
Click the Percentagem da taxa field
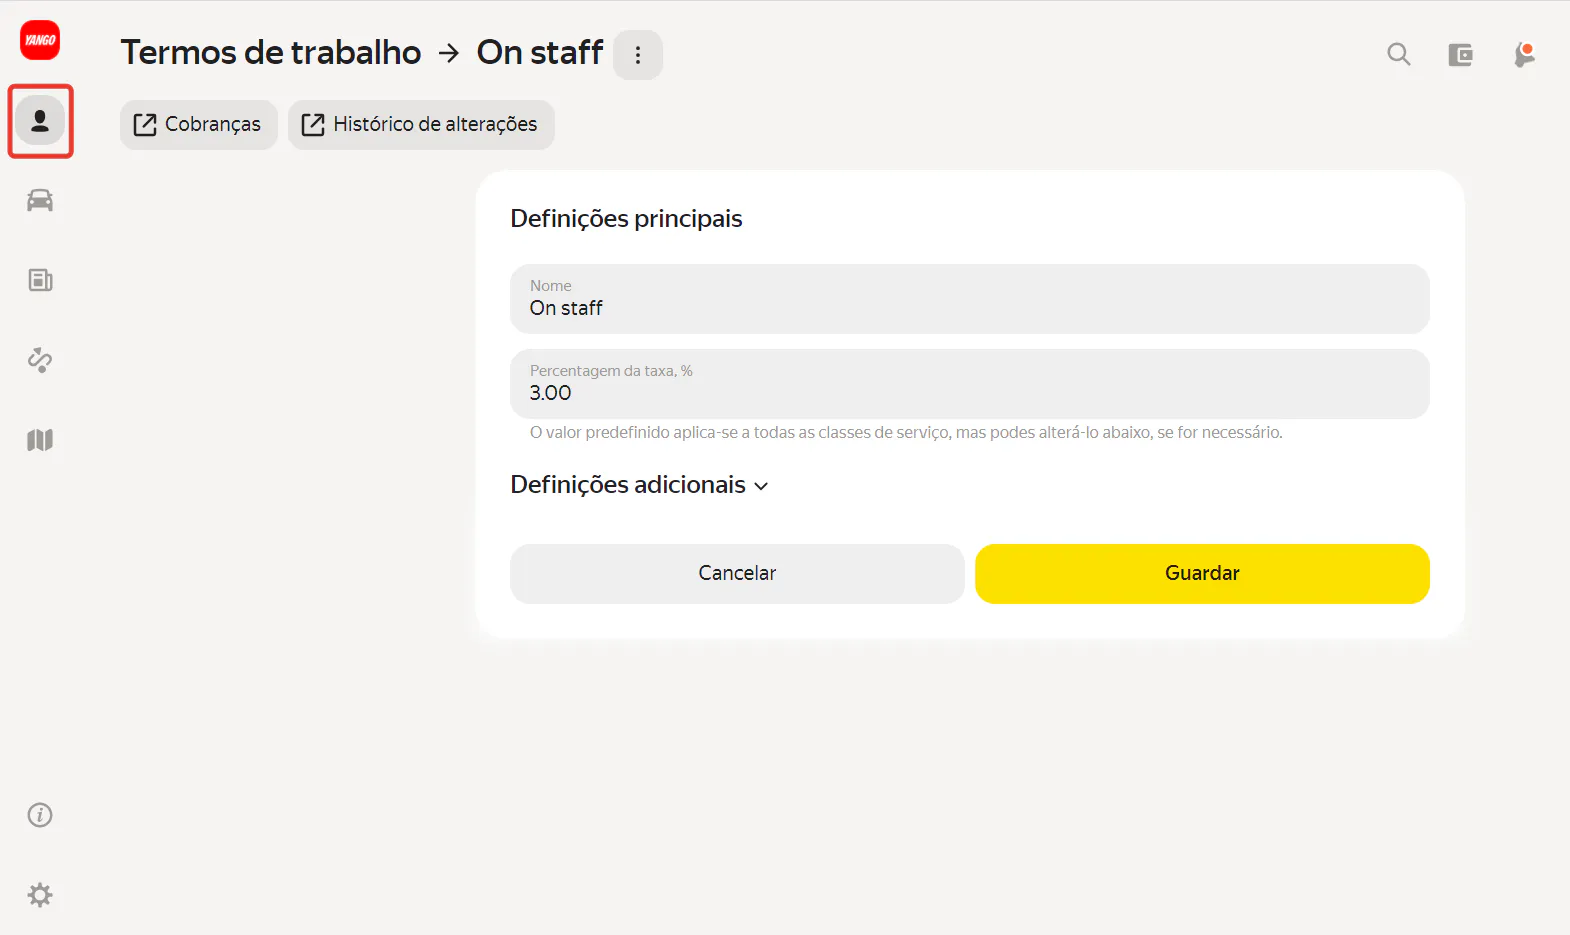pyautogui.click(x=970, y=384)
